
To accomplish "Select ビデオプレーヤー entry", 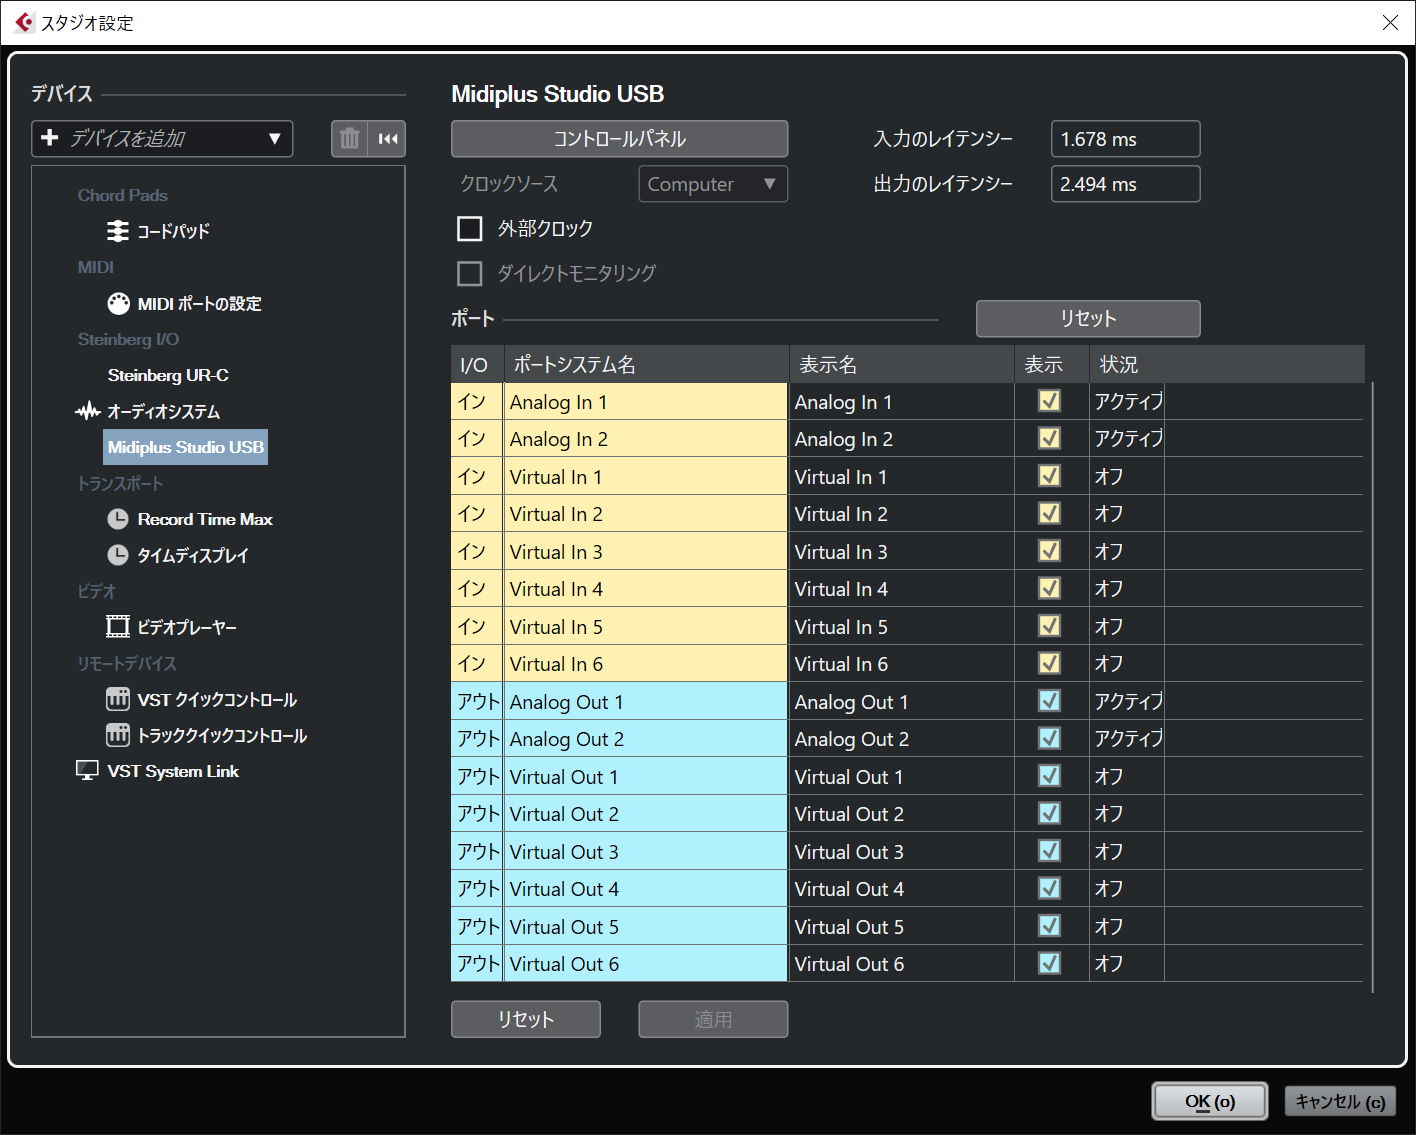I will tap(187, 627).
